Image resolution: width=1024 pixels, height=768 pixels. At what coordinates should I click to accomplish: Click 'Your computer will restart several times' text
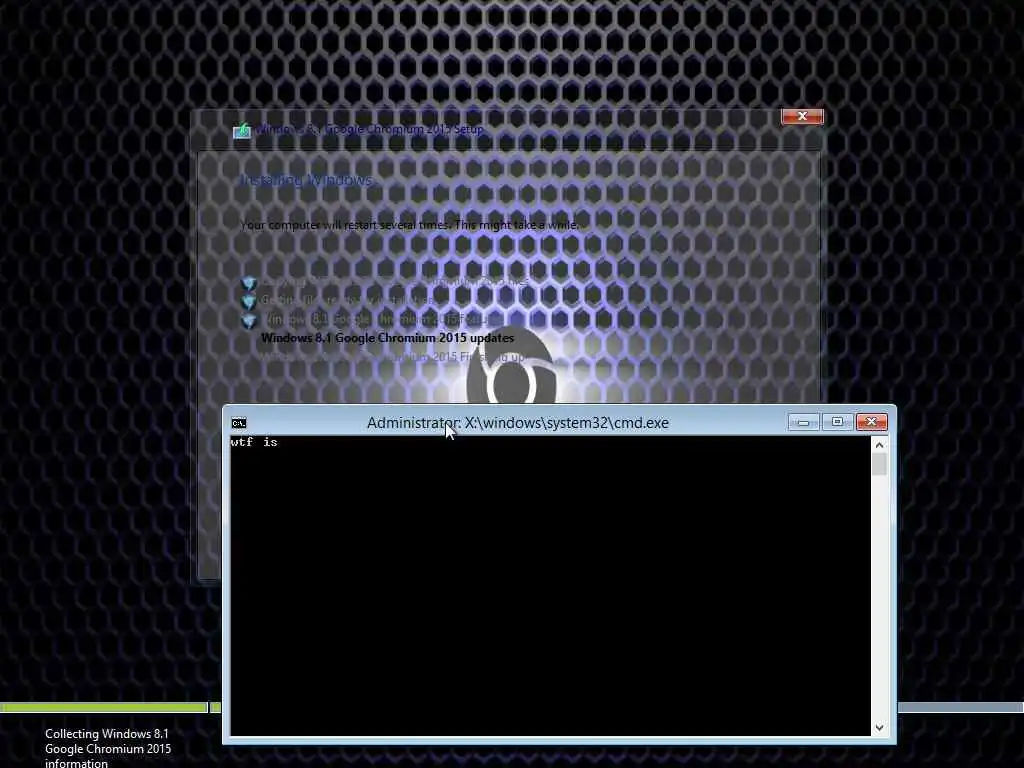pos(409,225)
